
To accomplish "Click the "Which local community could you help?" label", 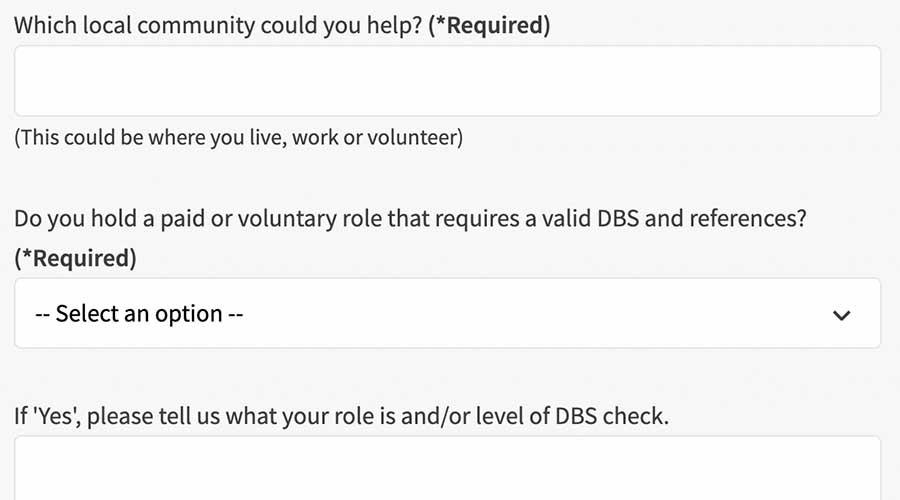I will (x=217, y=26).
